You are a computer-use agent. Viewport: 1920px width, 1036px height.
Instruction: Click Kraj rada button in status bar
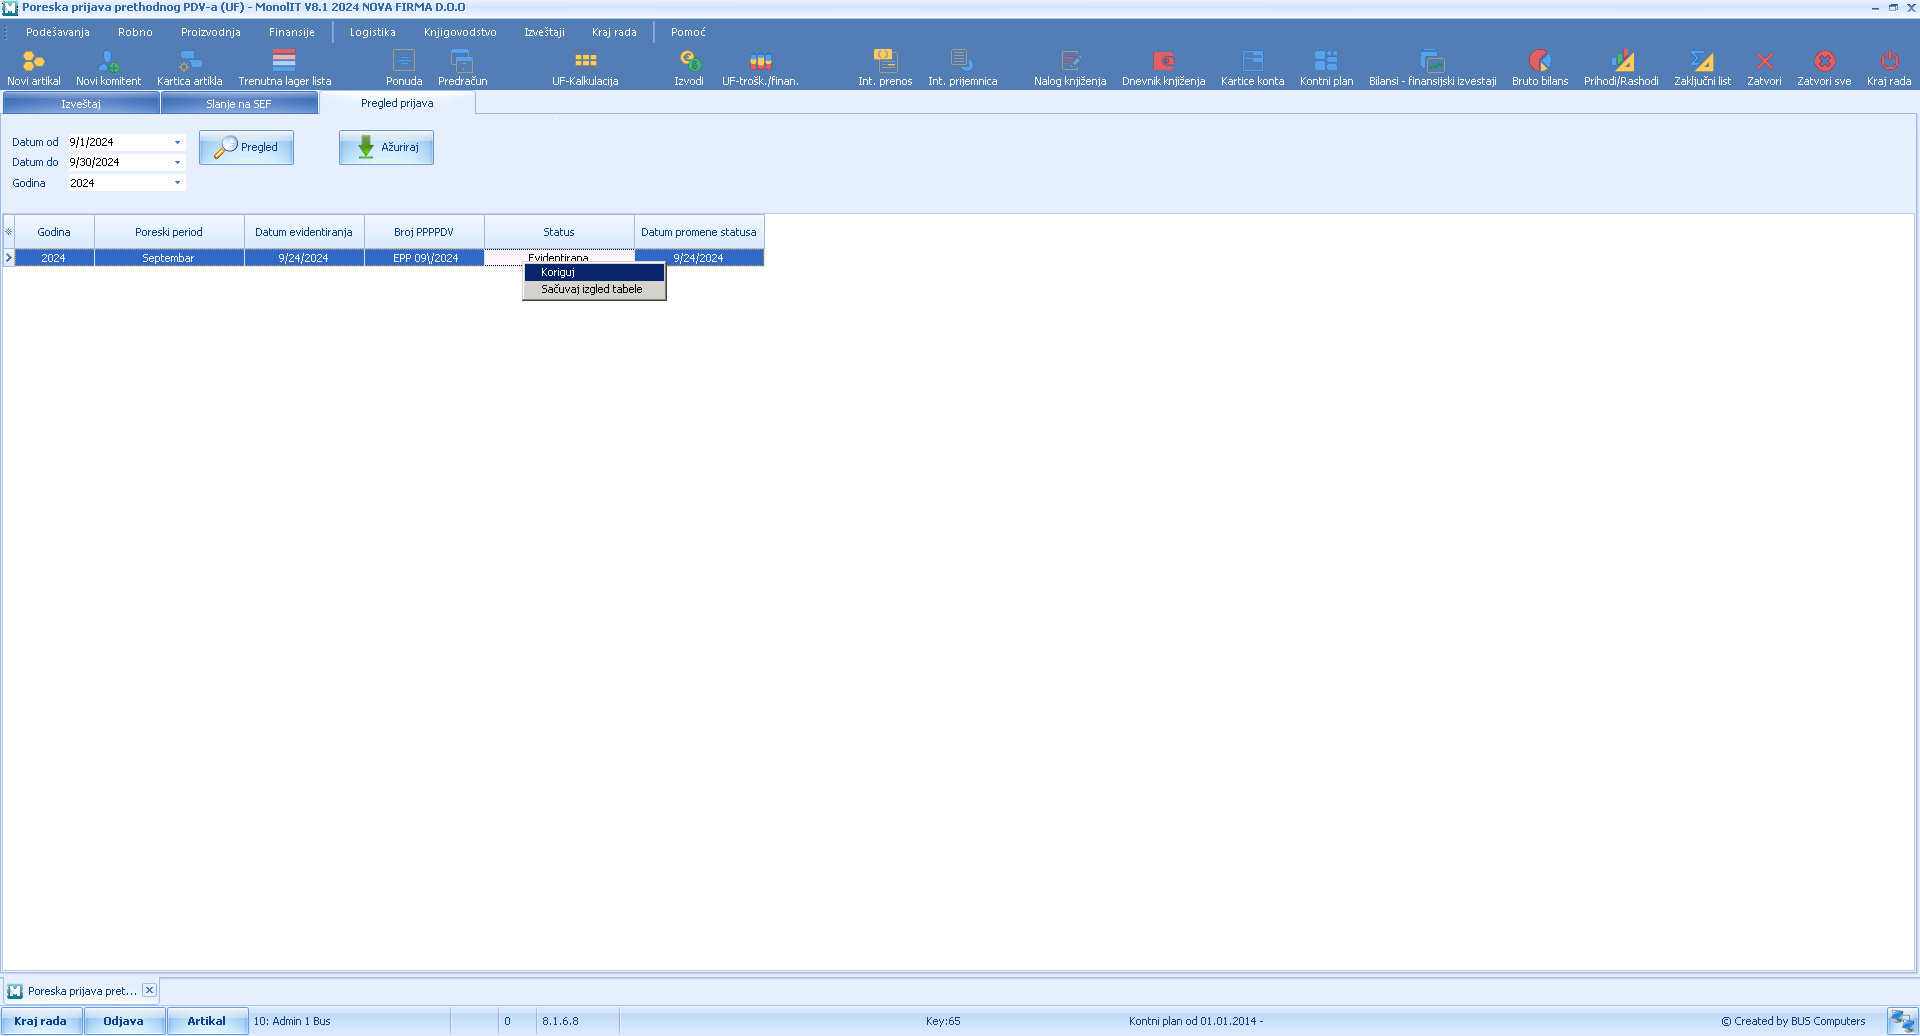pos(41,1021)
